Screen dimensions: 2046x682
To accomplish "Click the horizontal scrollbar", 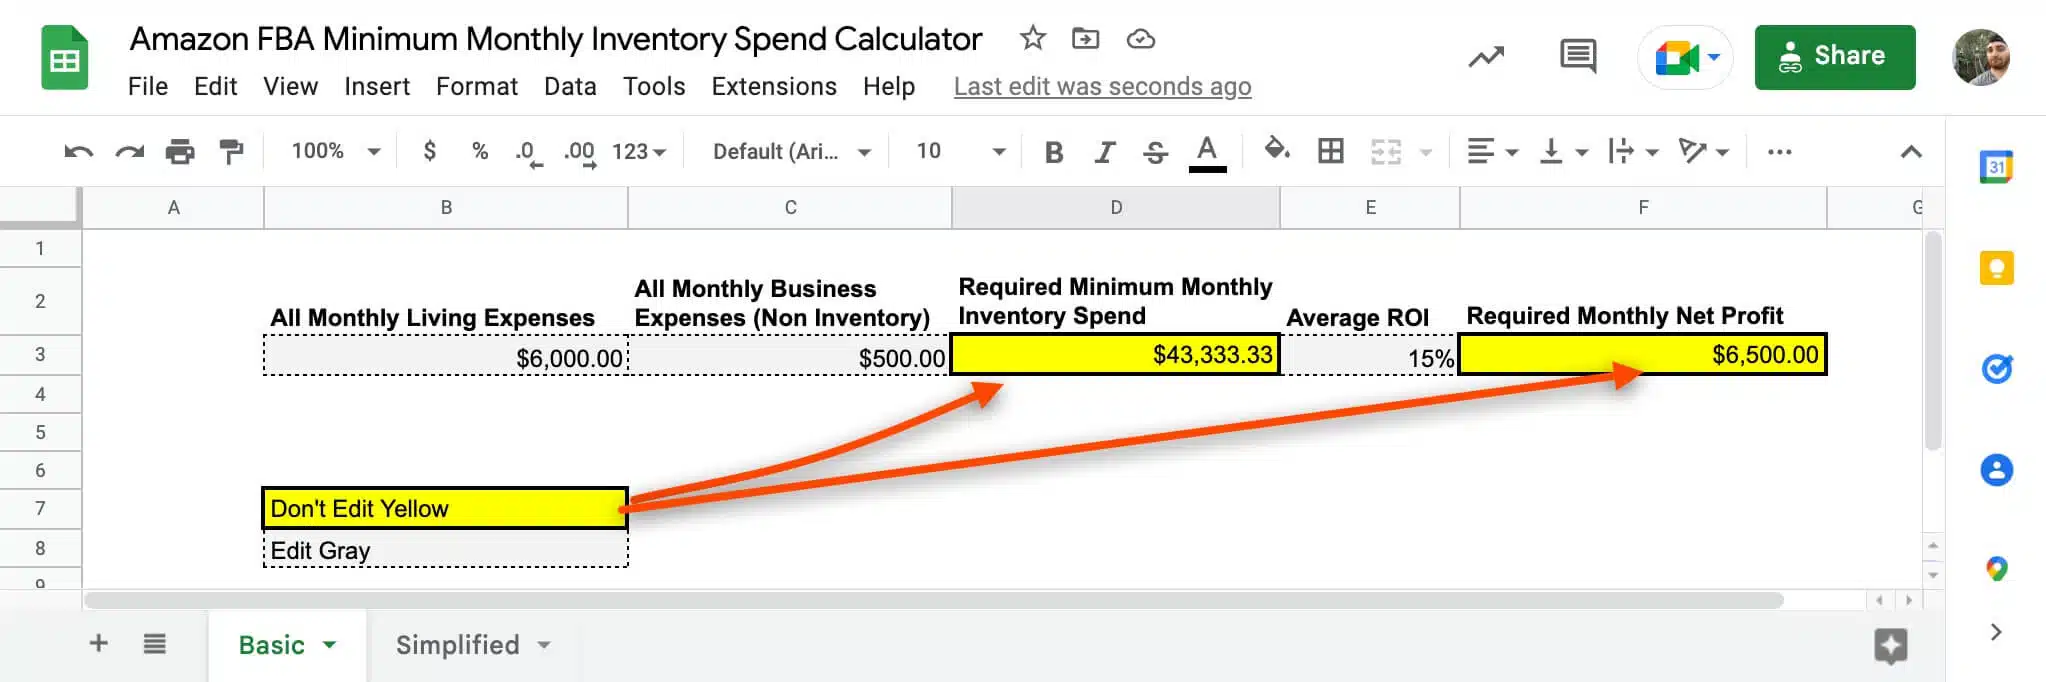I will (933, 600).
